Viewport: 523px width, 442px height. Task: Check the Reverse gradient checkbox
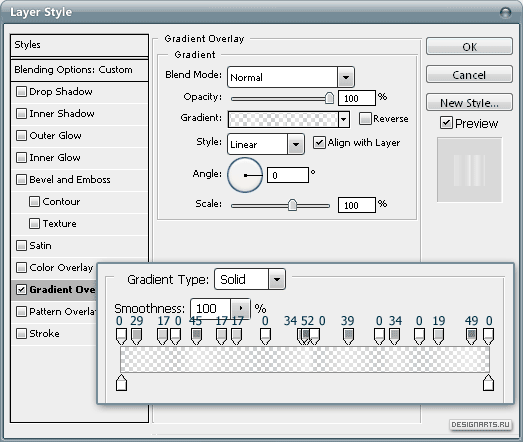(x=365, y=118)
